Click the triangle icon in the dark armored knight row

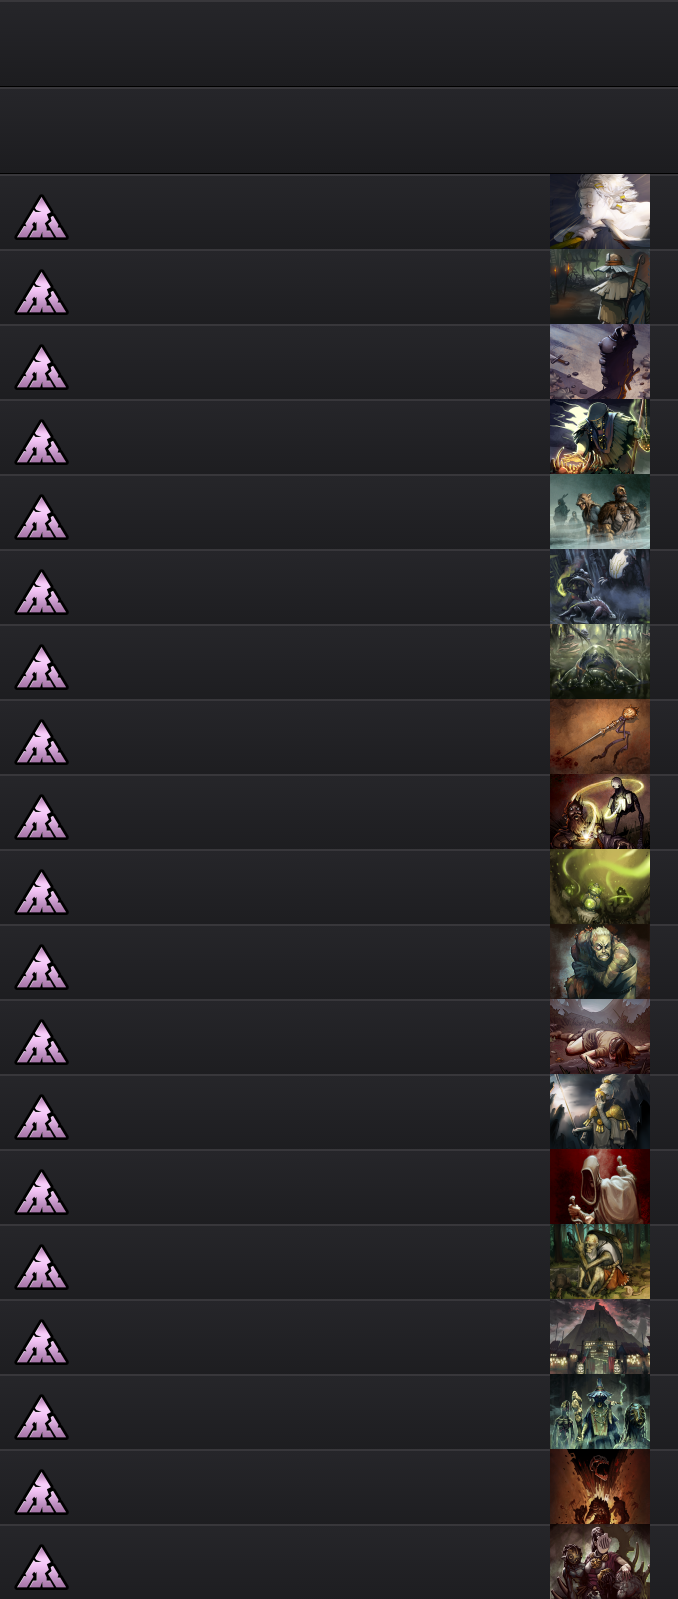tap(41, 367)
